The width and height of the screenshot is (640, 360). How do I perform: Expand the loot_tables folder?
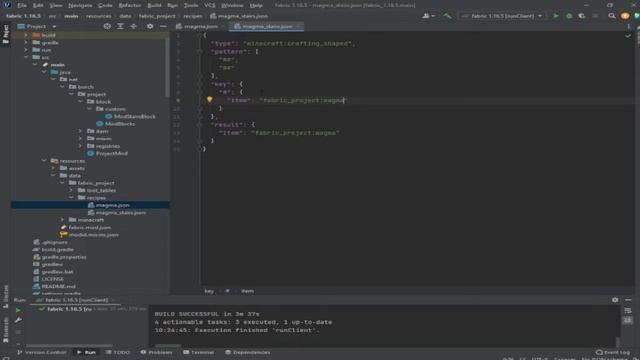coord(71,190)
